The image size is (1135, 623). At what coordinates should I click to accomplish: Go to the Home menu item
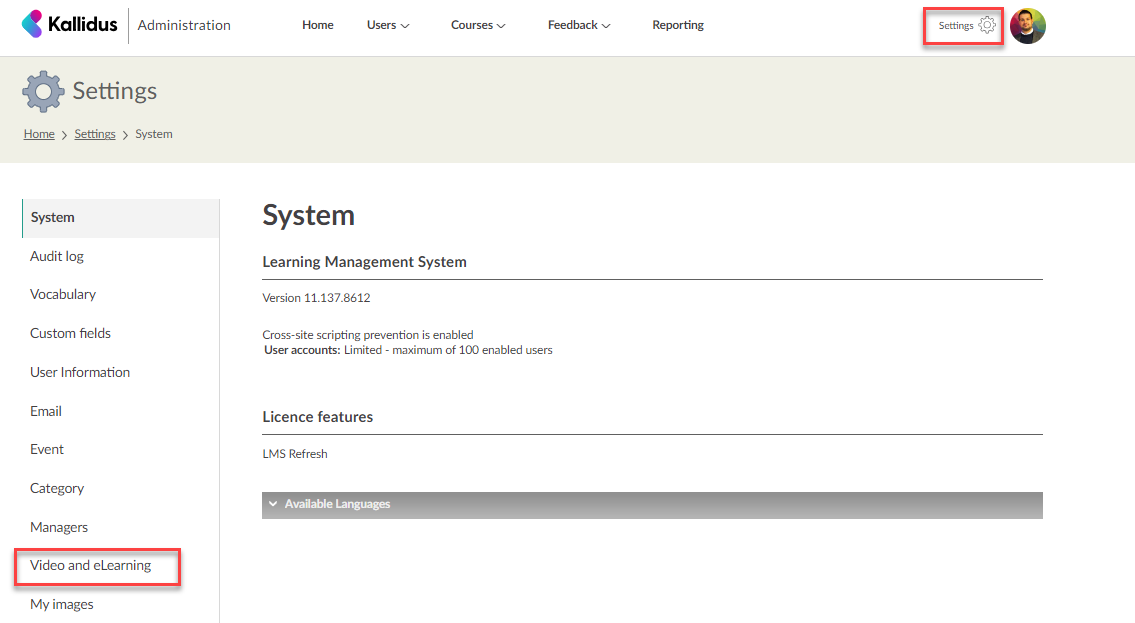pos(318,25)
